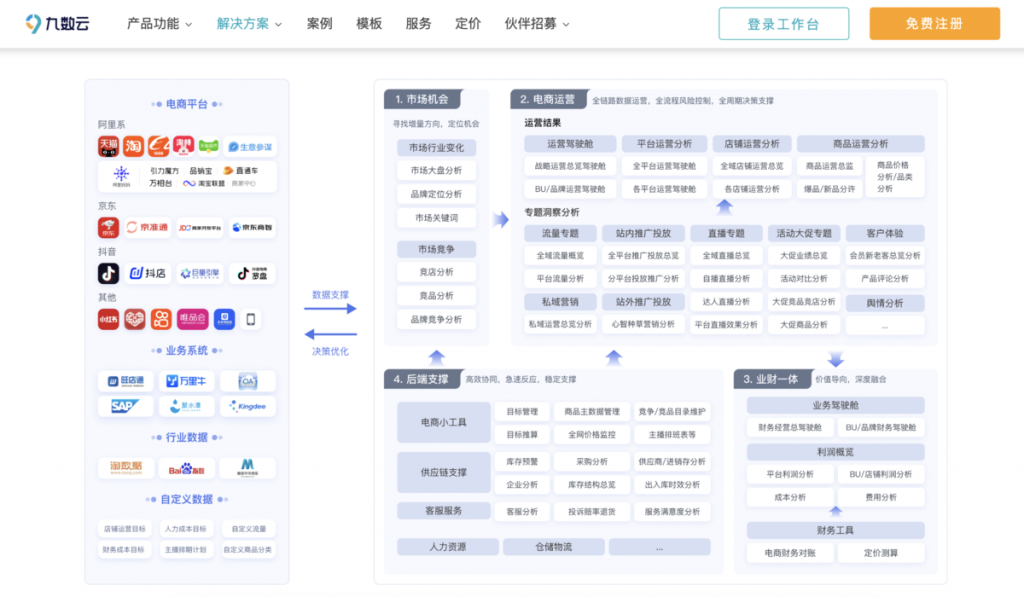Image resolution: width=1024 pixels, height=597 pixels.
Task: Select the SAP system icon
Action: tap(124, 405)
